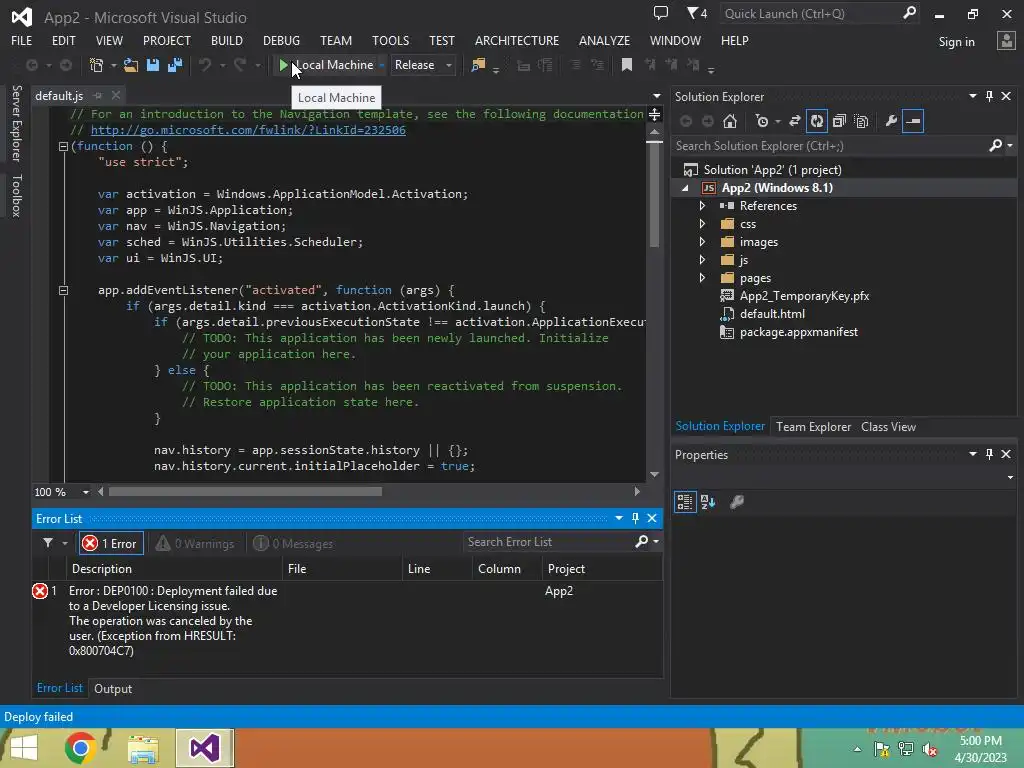
Task: Open the Toolbox side tab
Action: [17, 195]
